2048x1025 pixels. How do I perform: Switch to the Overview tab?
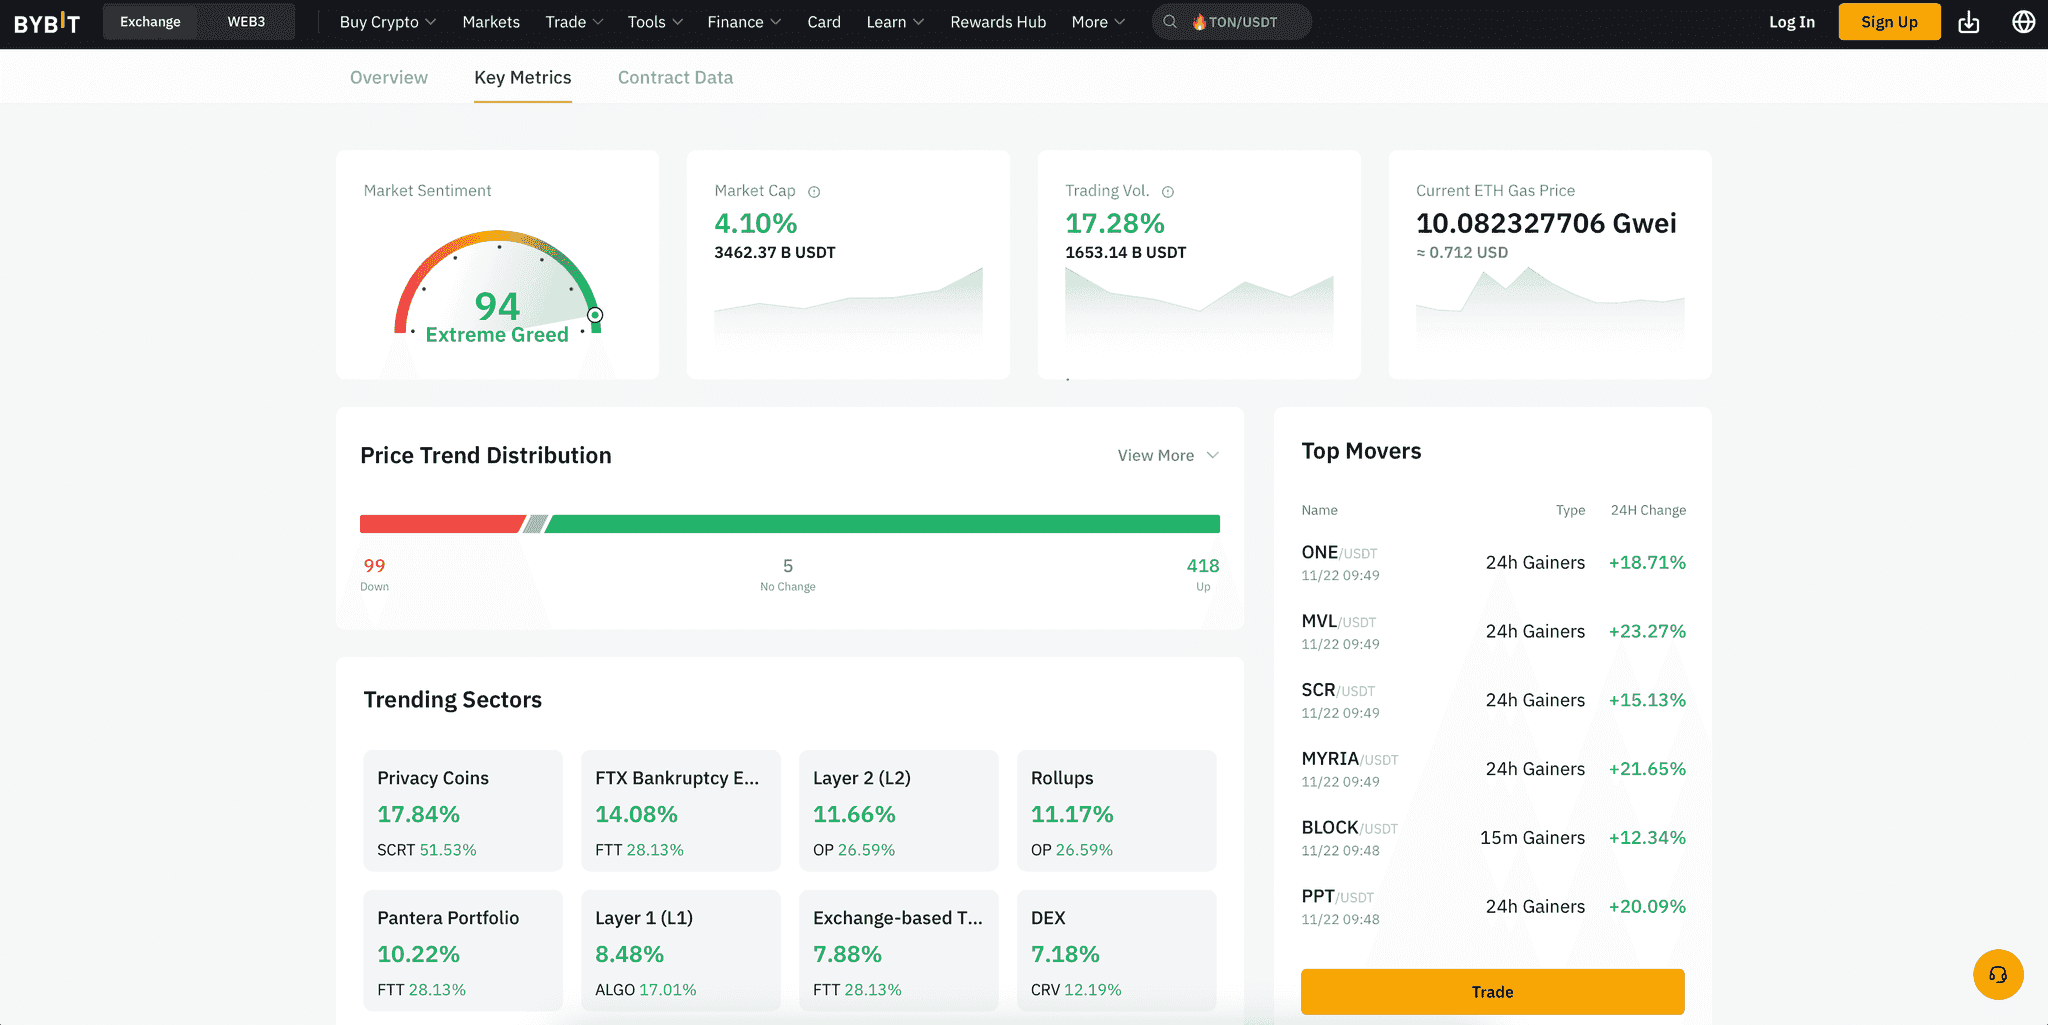pyautogui.click(x=388, y=78)
